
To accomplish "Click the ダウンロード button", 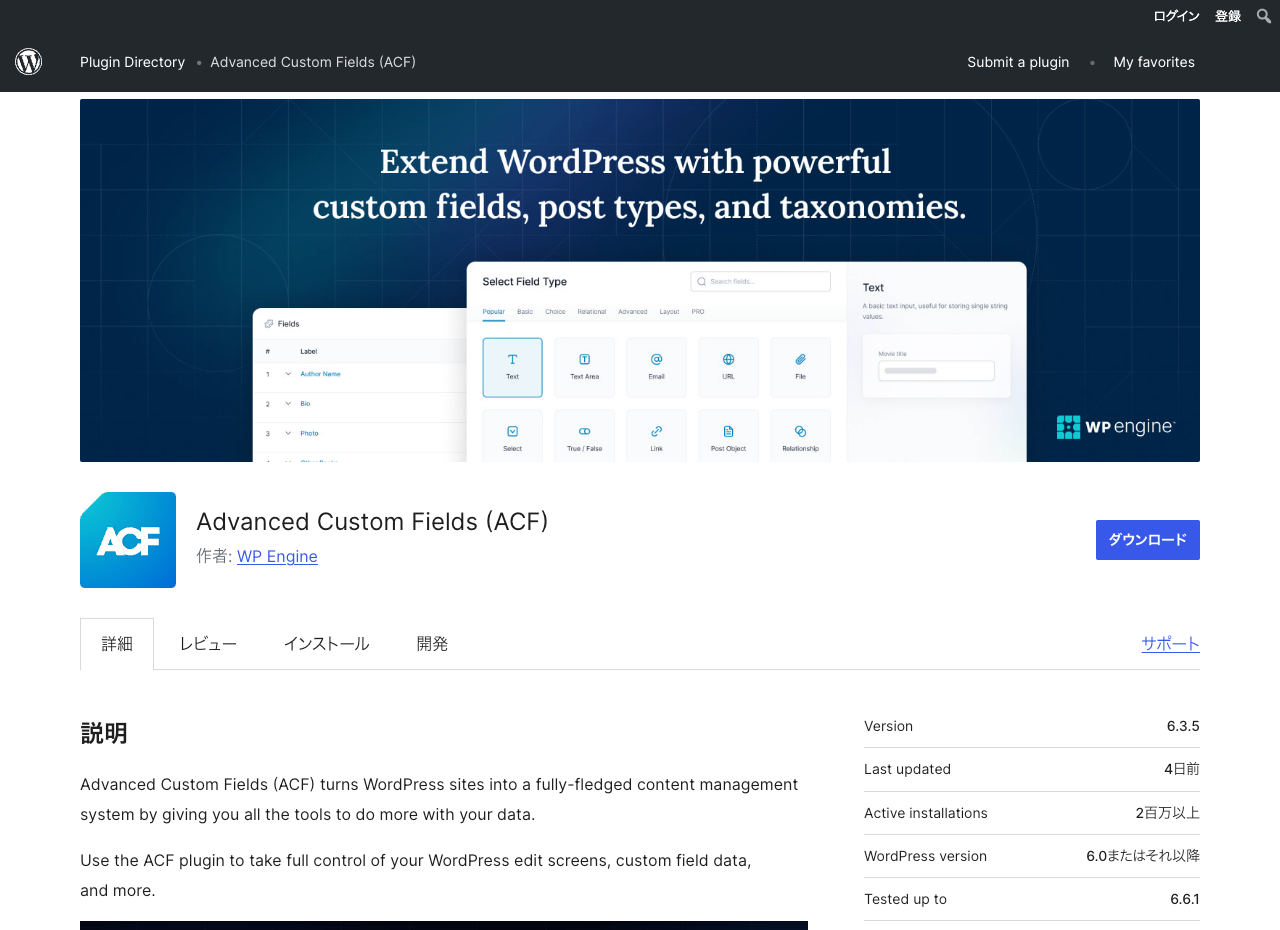I will (1148, 540).
